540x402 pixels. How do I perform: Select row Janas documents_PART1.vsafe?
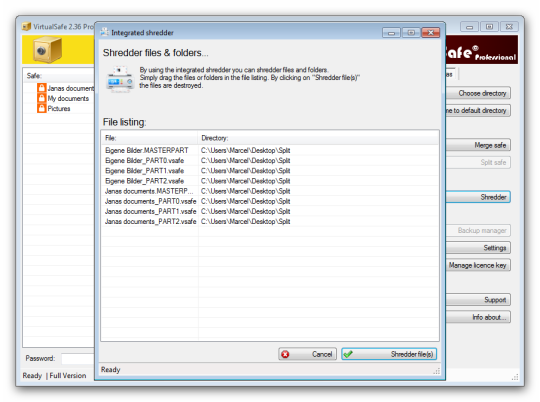pos(270,212)
